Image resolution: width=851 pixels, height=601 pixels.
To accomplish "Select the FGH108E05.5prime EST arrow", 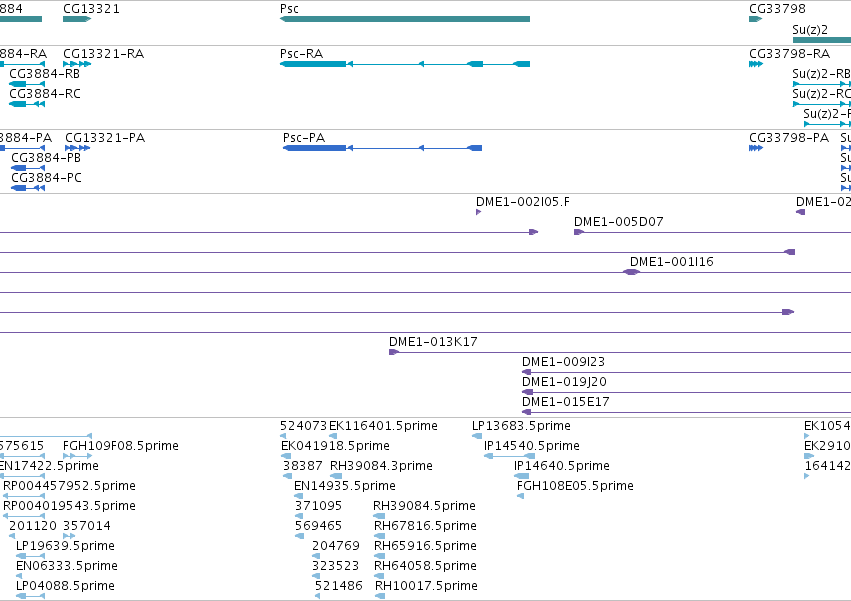I will 520,496.
